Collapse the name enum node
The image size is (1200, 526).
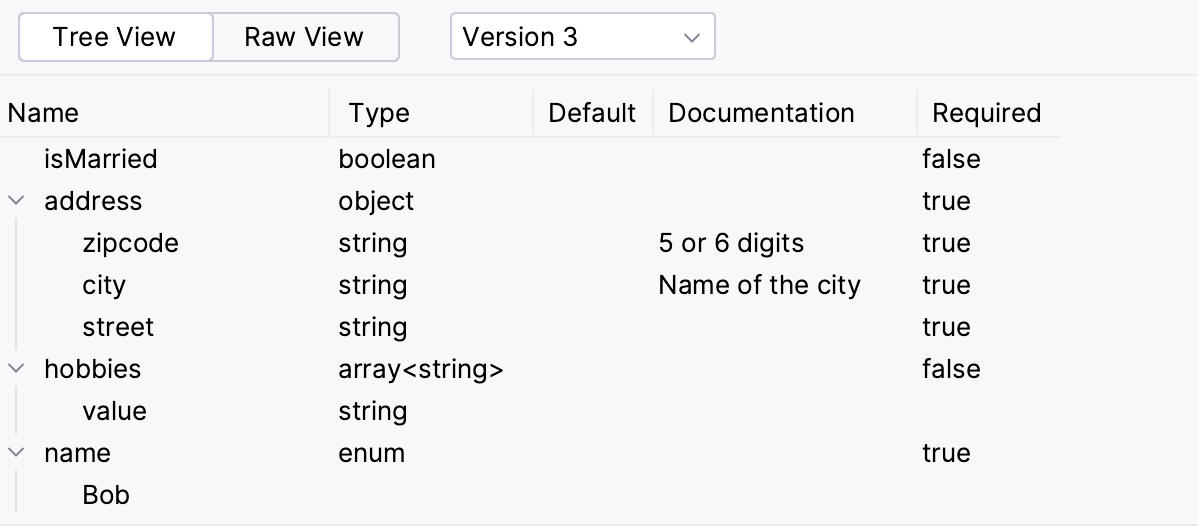coord(16,453)
